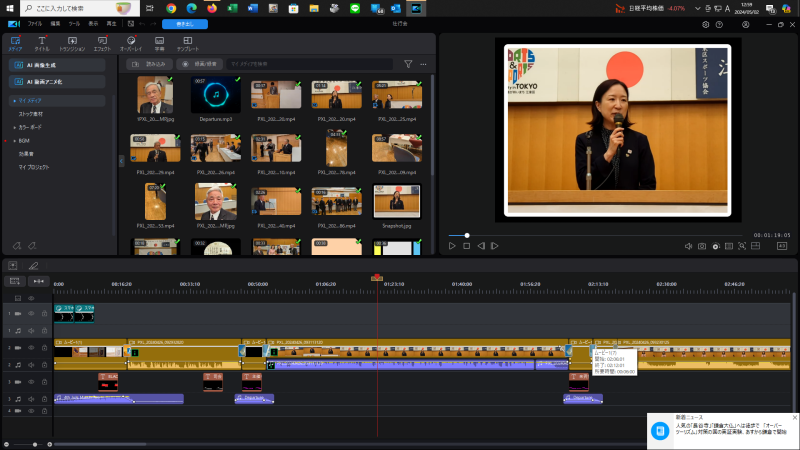
Task: Open the settings gear icon
Action: pyautogui.click(x=706, y=24)
